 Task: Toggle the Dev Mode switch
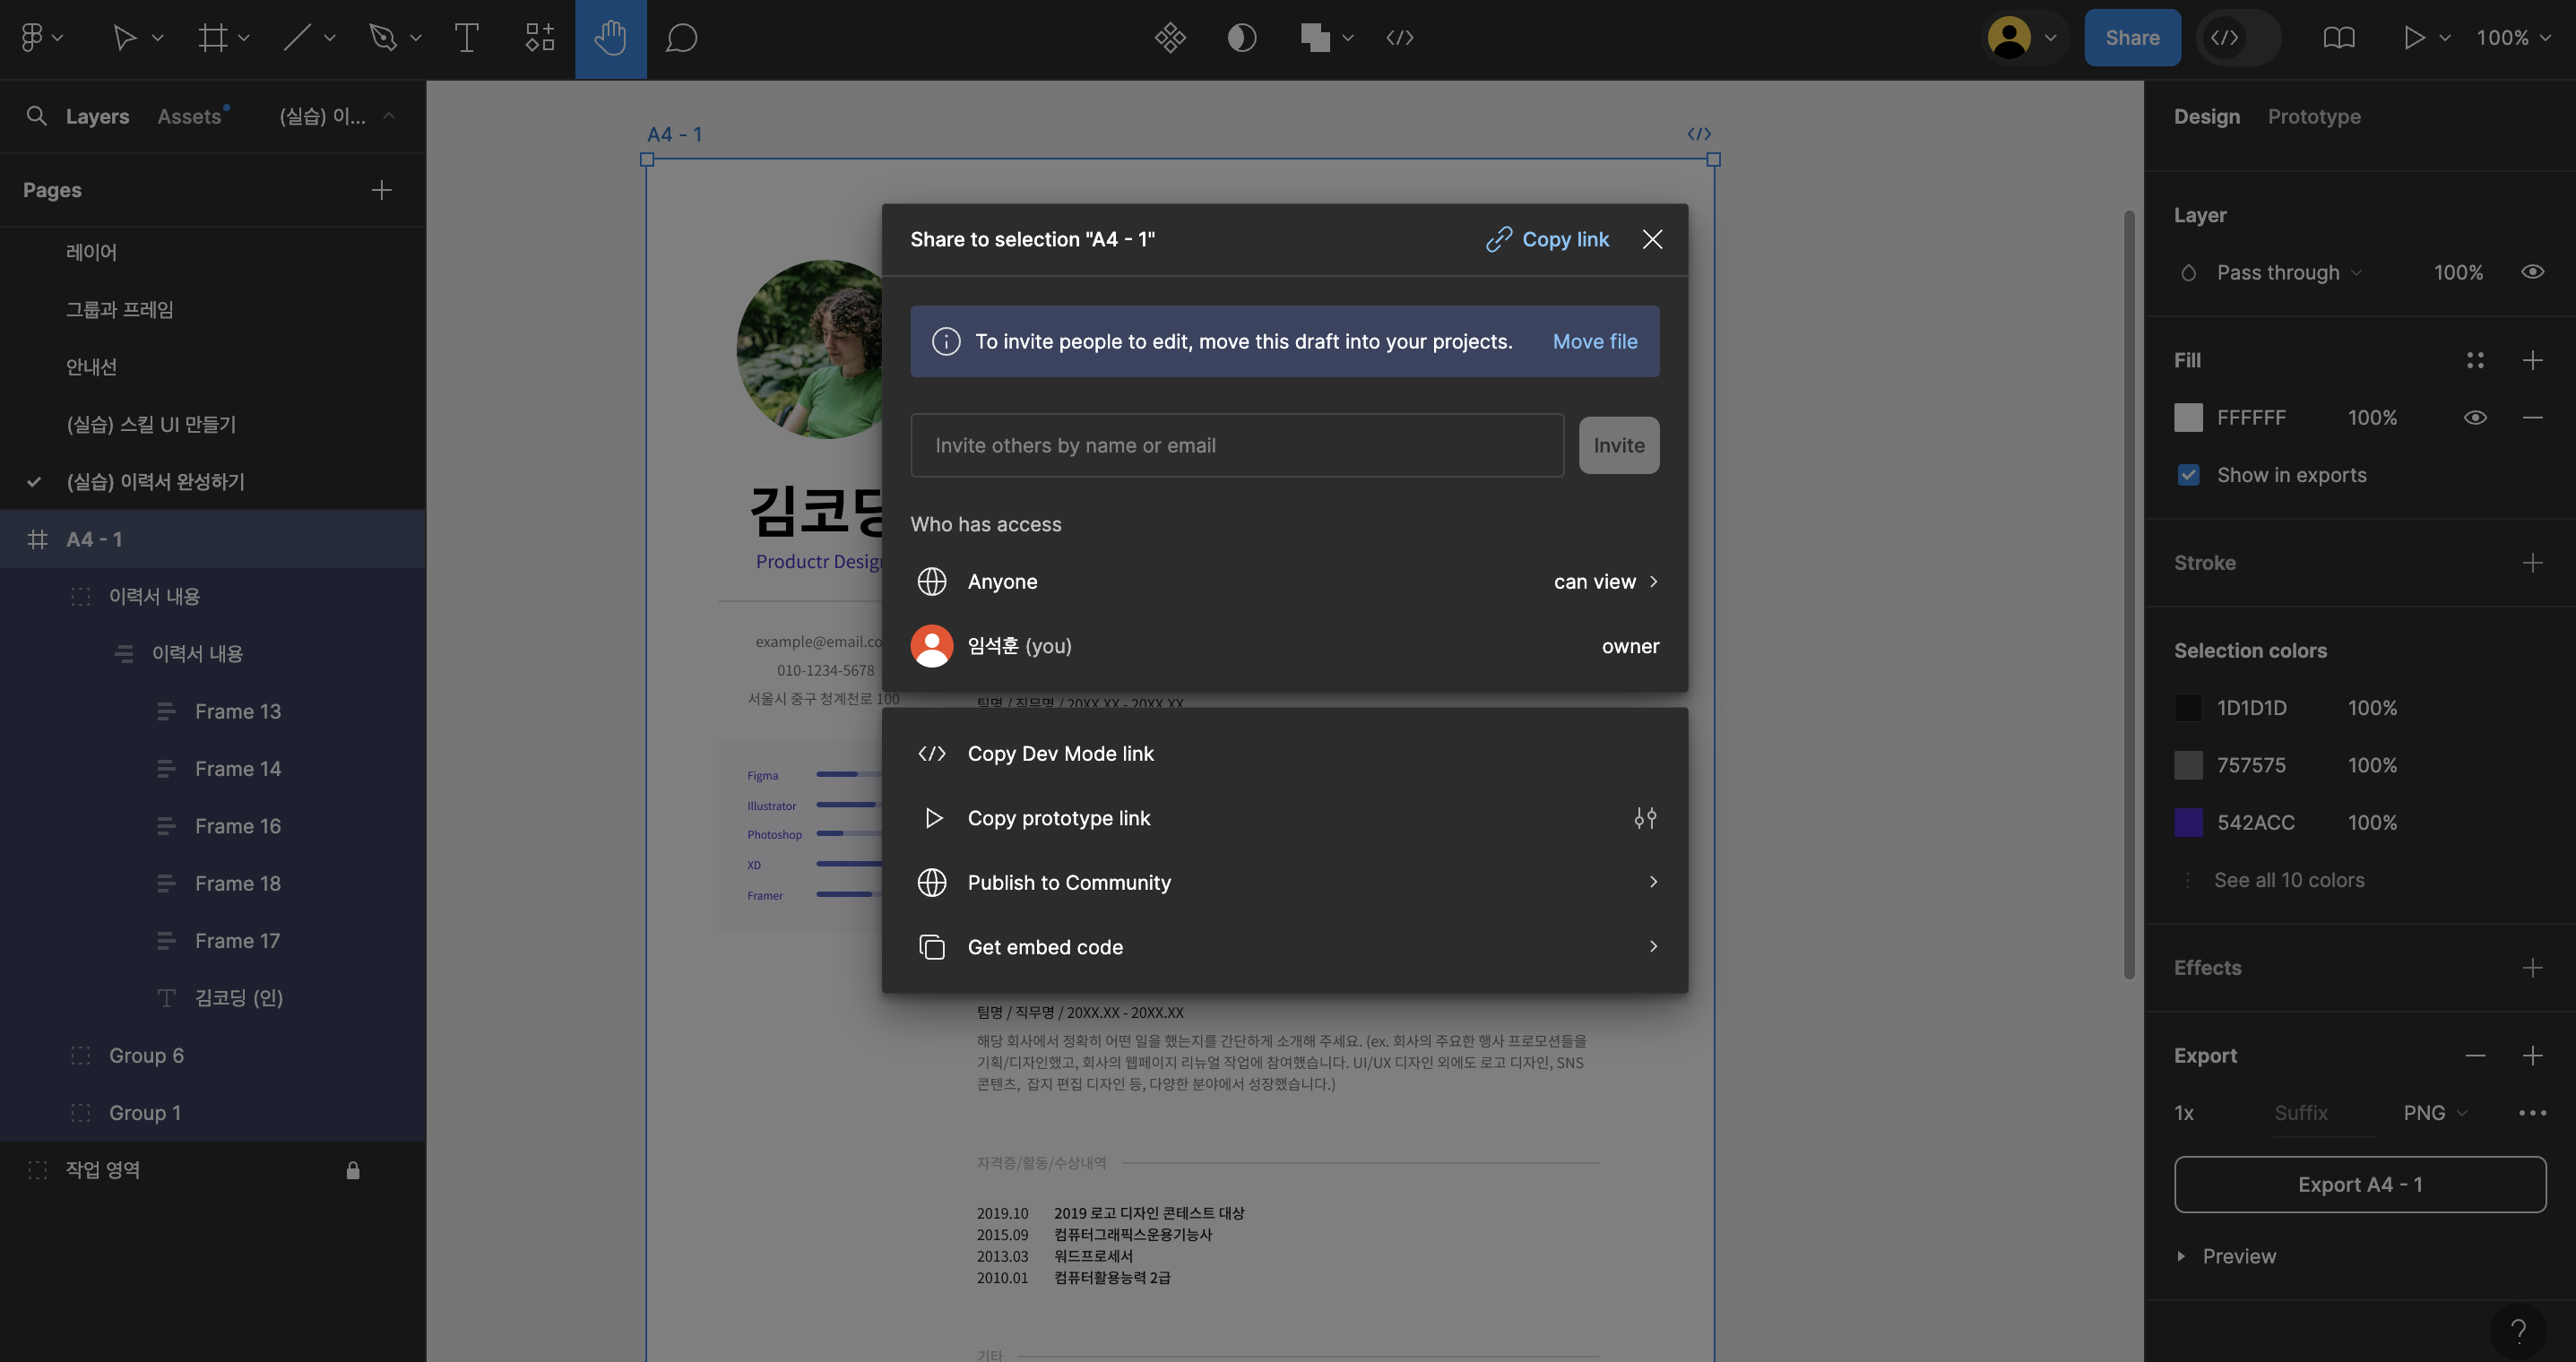click(2239, 38)
